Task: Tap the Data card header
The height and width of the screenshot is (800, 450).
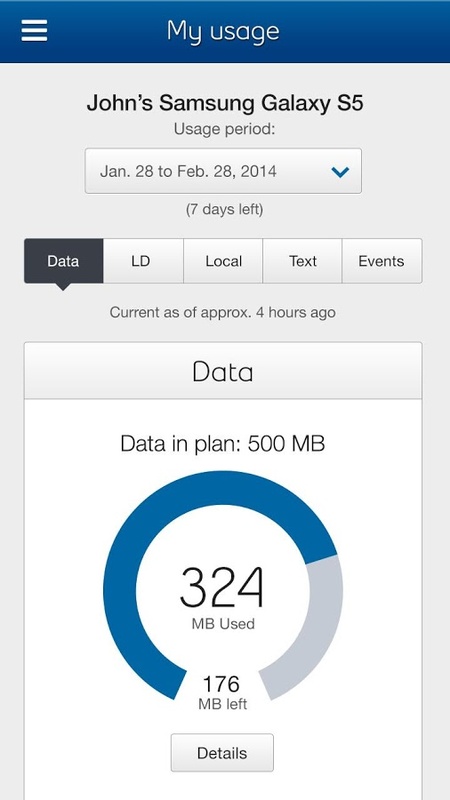Action: point(223,371)
